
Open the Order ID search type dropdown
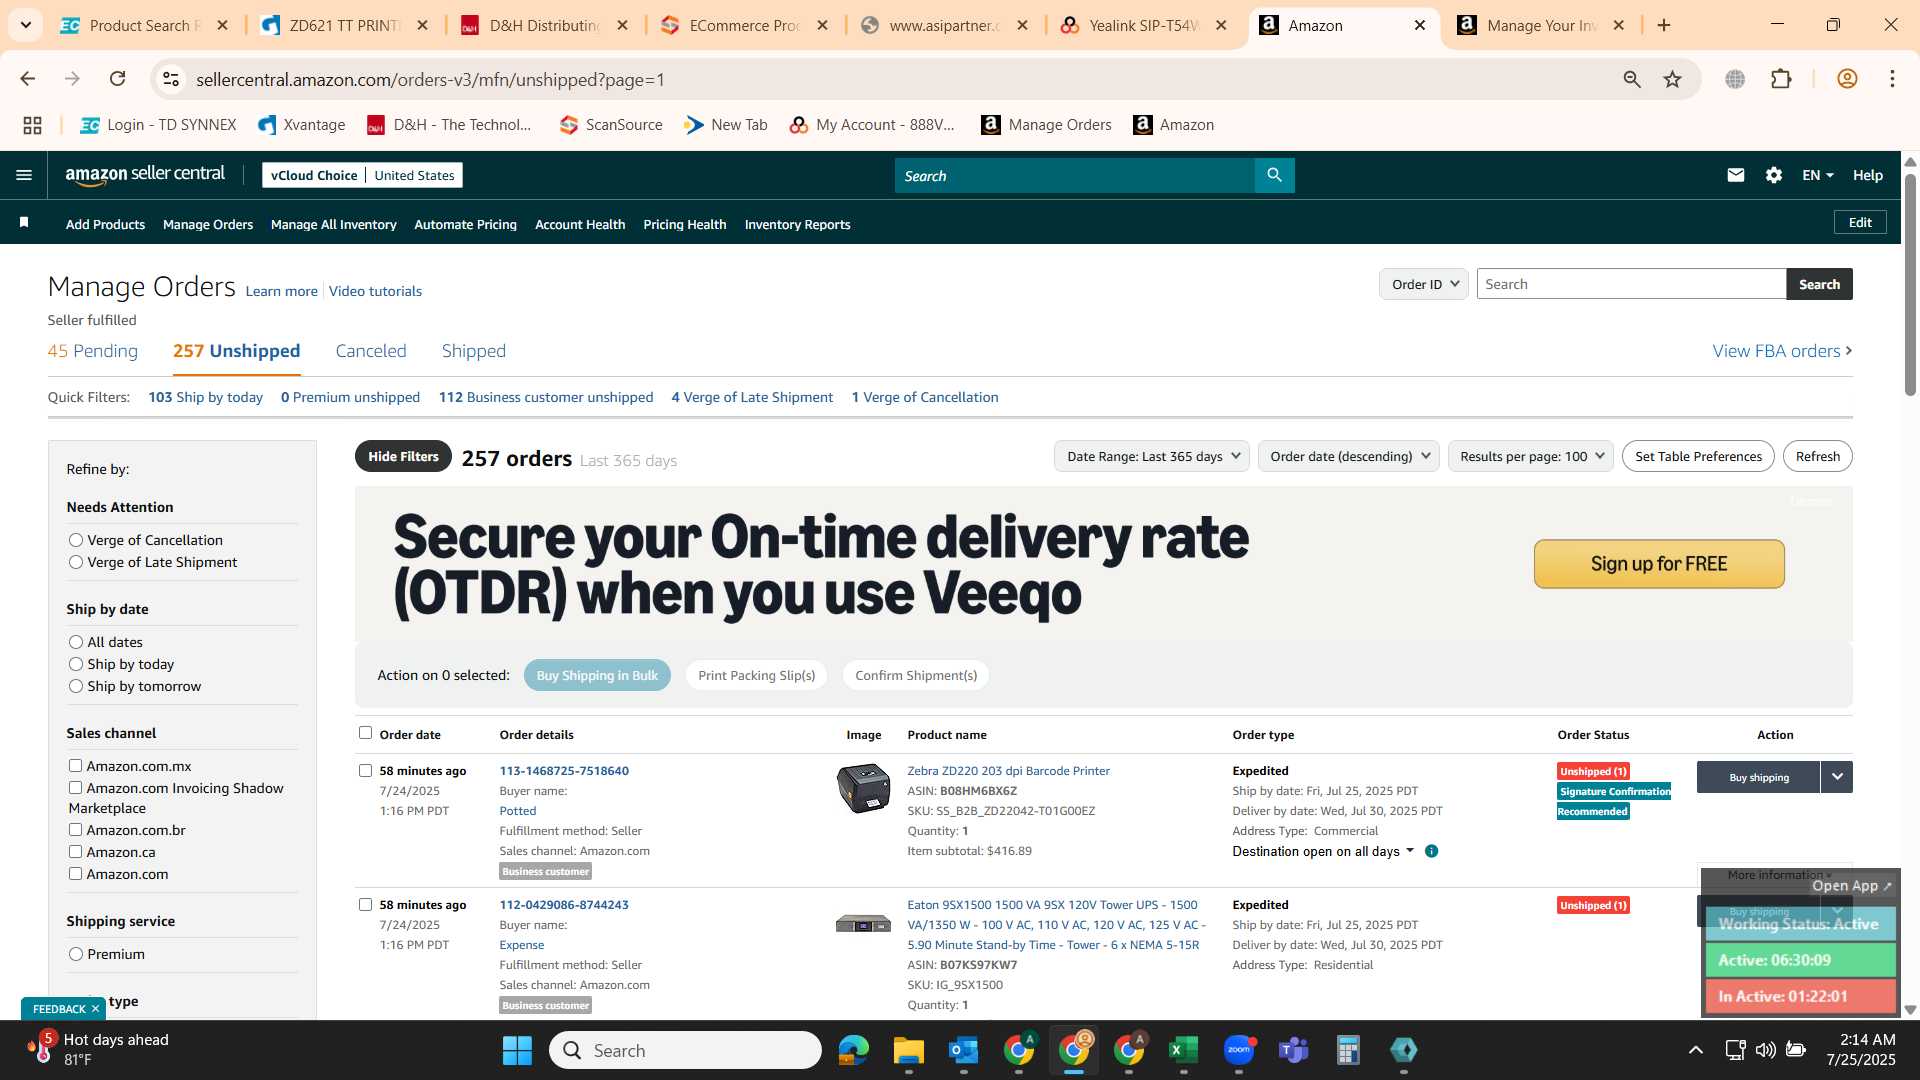tap(1424, 284)
